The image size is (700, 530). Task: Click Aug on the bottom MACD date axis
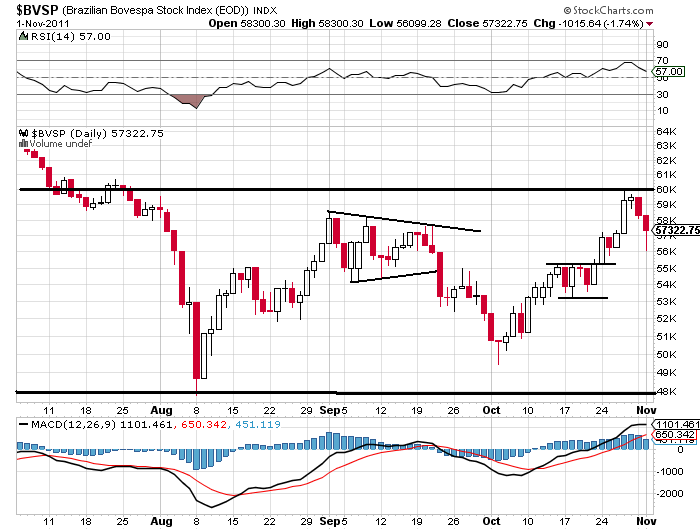(x=161, y=521)
